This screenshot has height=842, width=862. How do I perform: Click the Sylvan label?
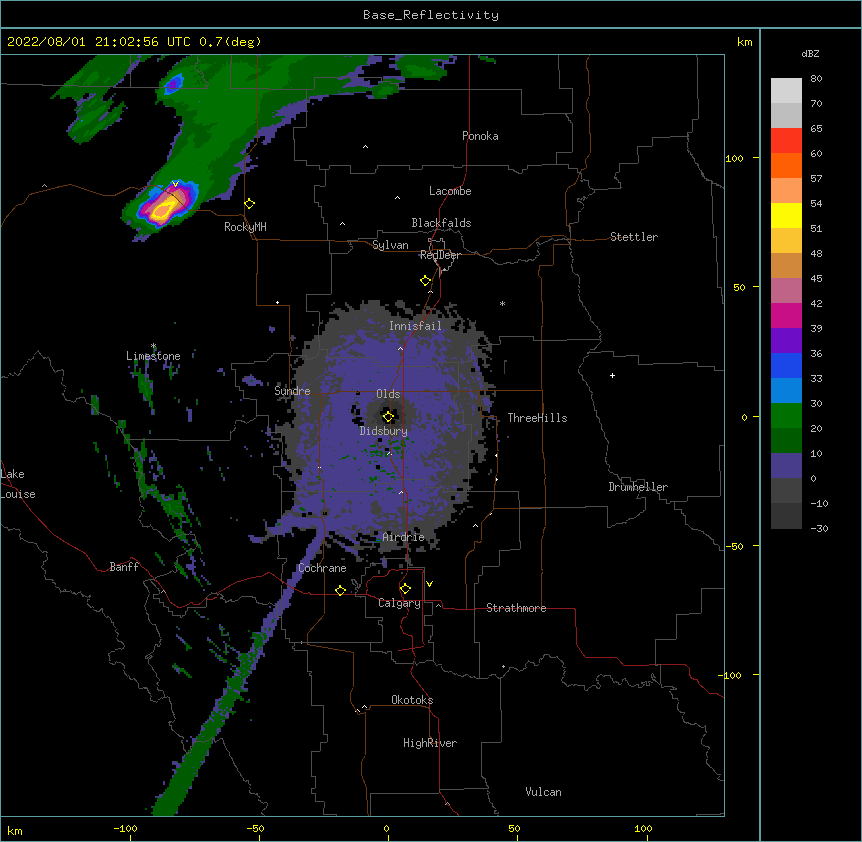(x=390, y=245)
